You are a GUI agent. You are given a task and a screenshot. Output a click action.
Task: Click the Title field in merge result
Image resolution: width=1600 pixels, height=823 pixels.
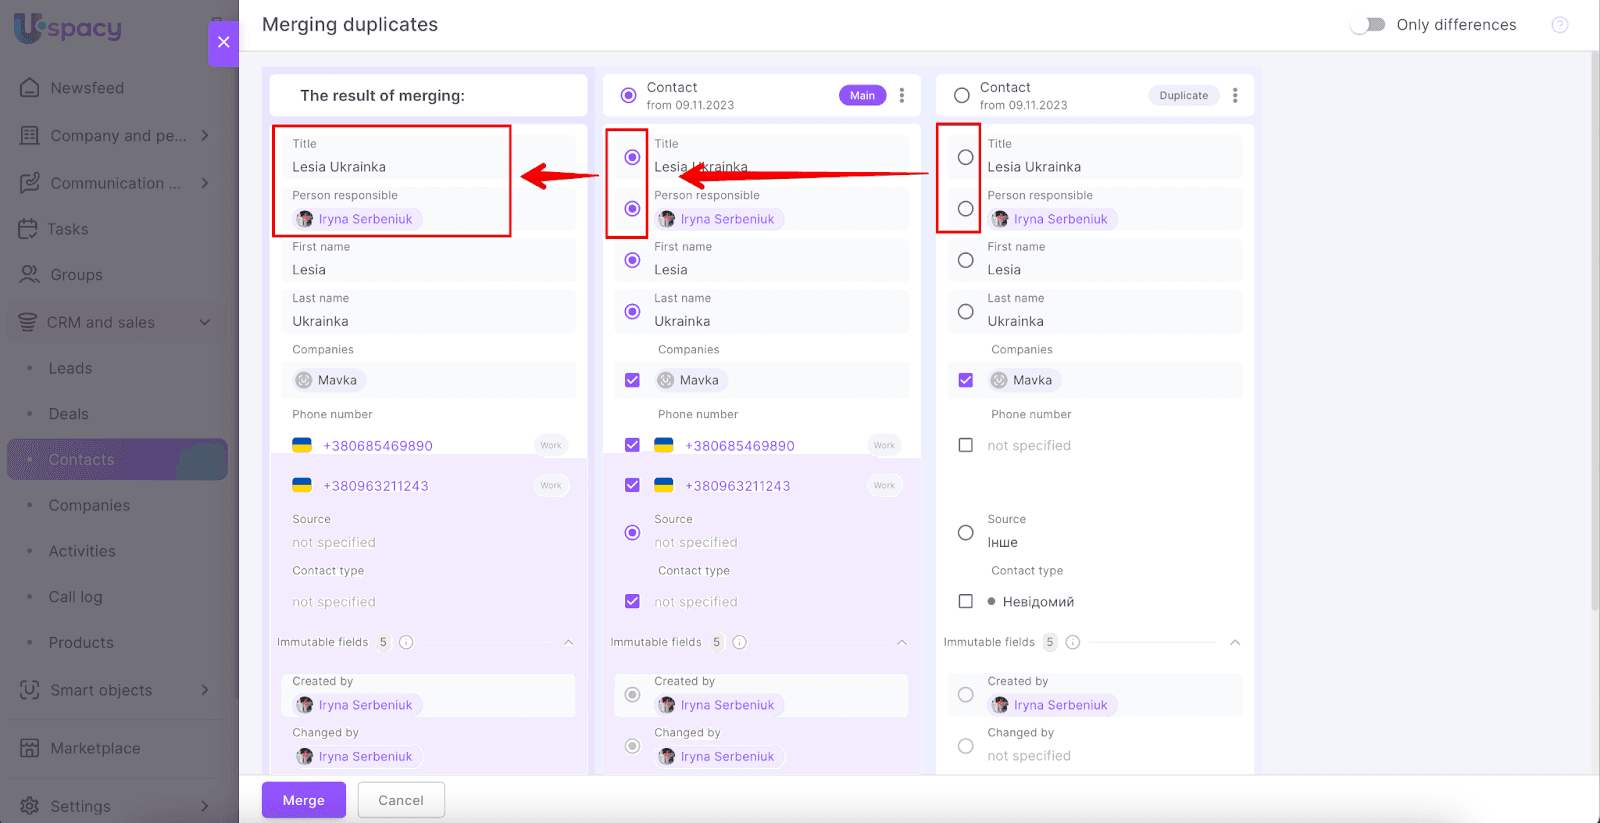tap(428, 157)
